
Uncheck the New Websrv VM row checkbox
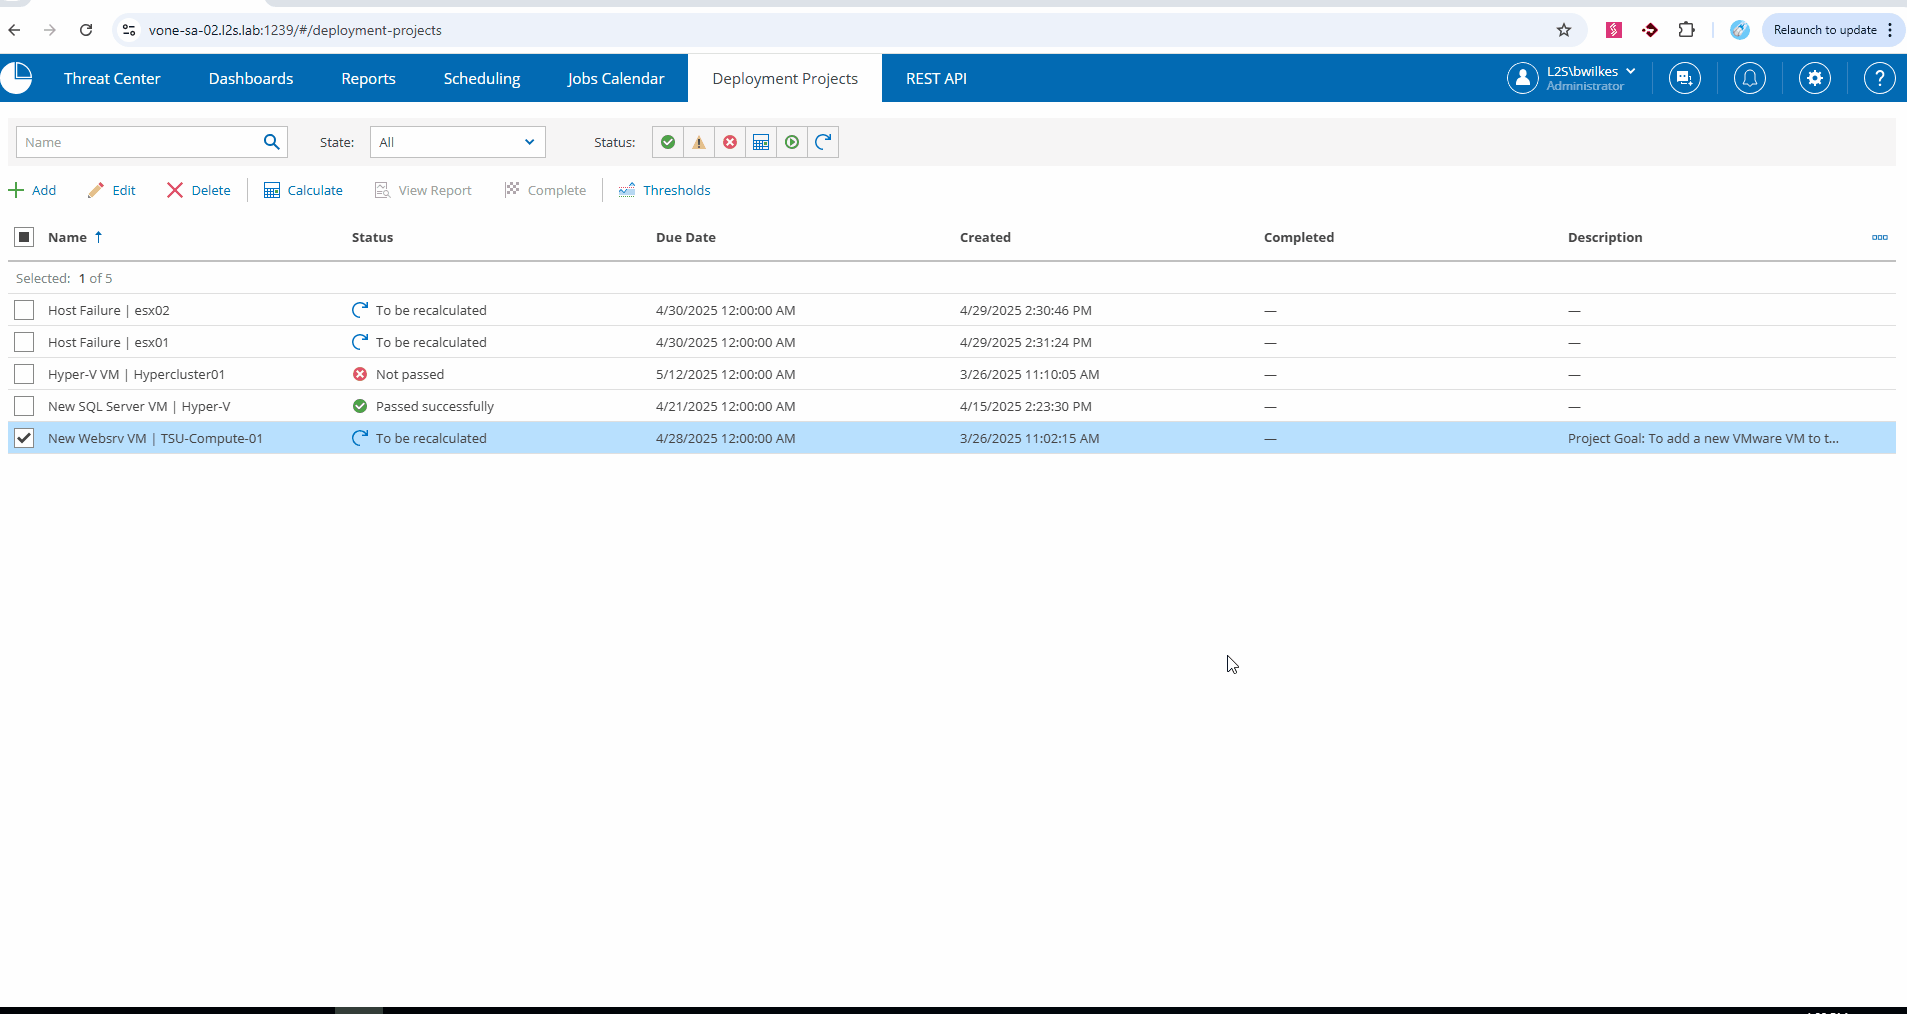coord(24,438)
